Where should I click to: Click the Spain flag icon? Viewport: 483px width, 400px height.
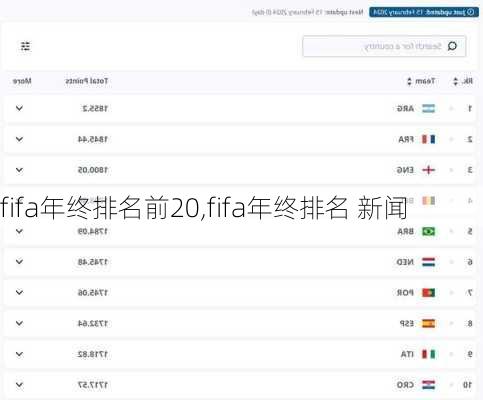coord(428,323)
